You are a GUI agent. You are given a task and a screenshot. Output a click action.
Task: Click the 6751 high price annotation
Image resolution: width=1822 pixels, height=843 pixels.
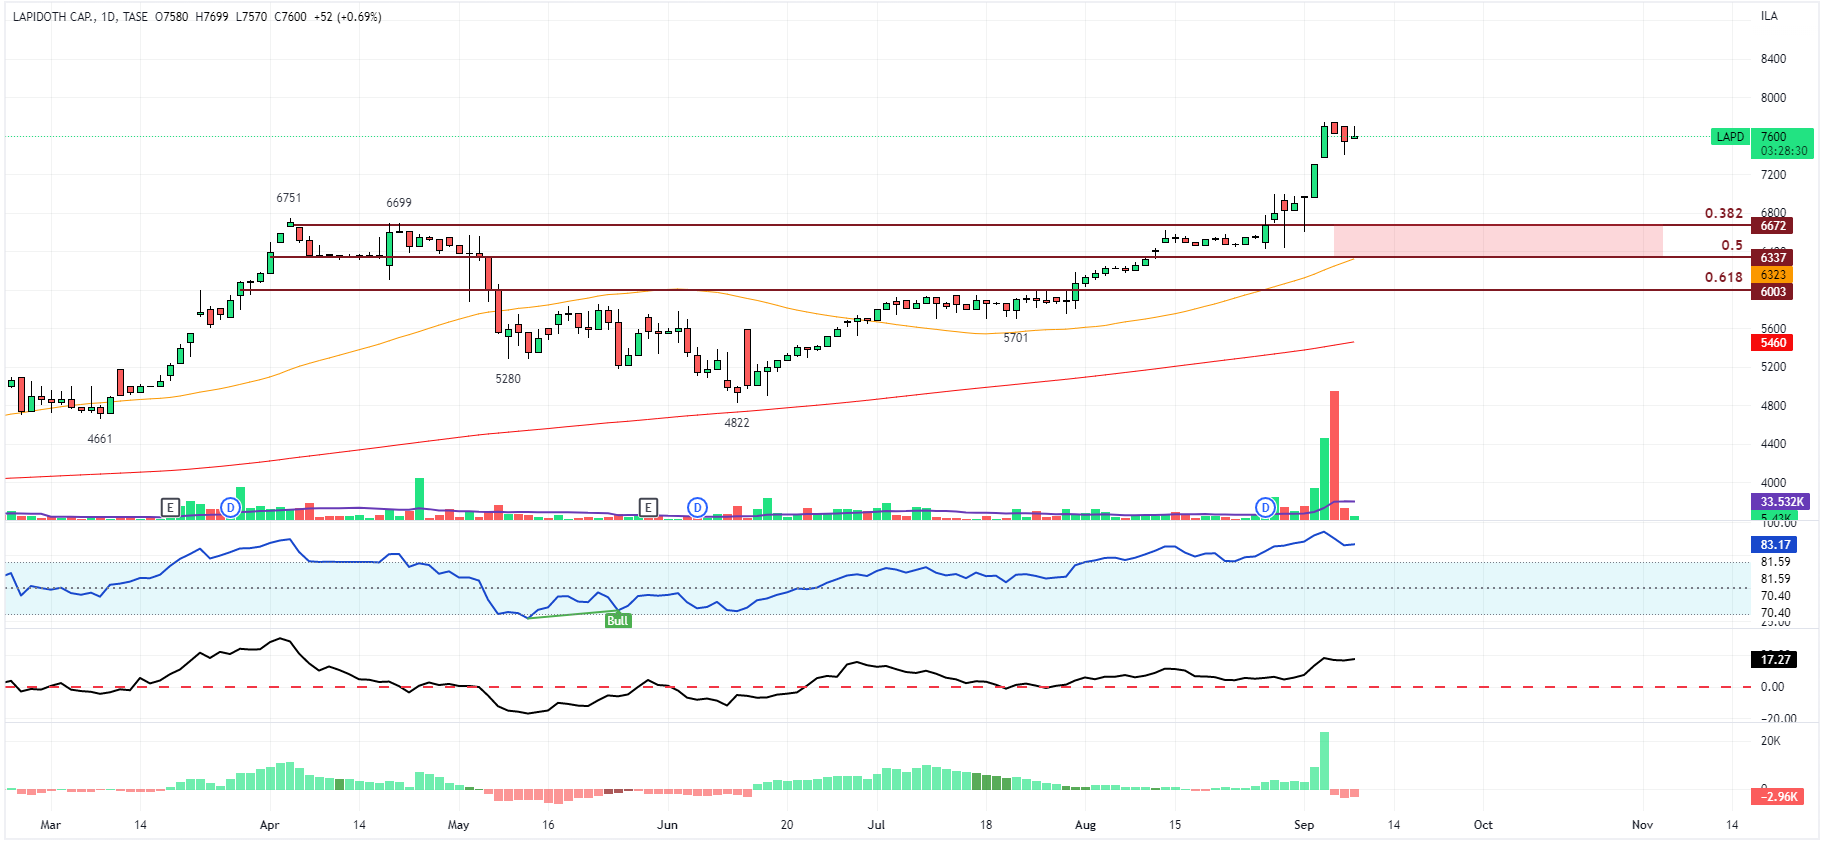[x=288, y=198]
